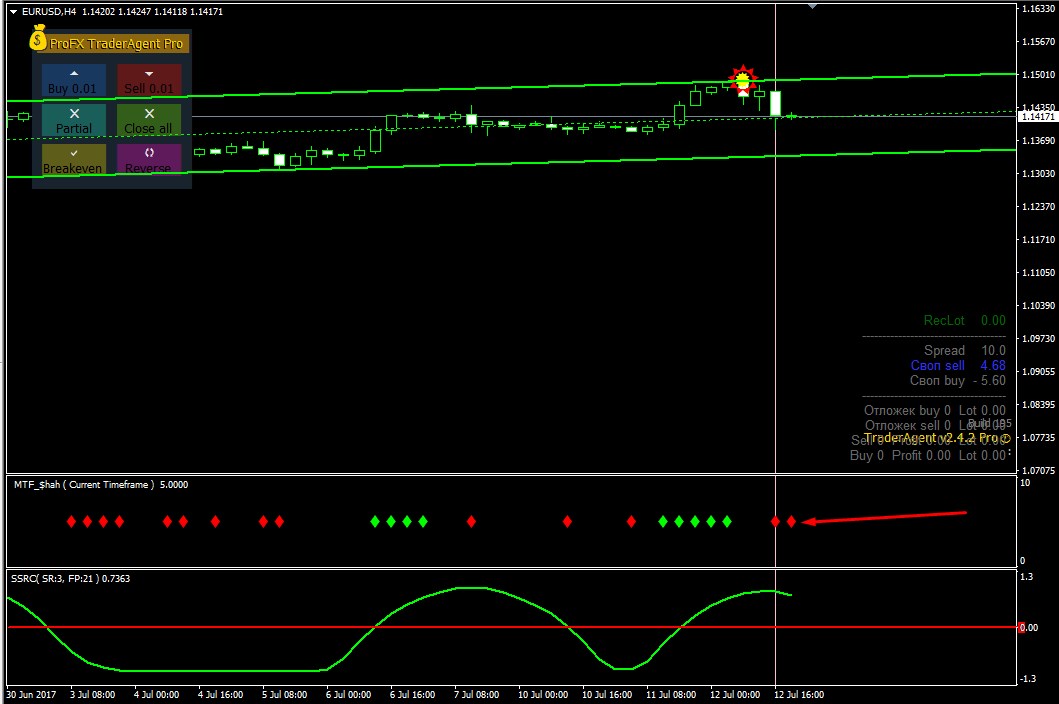This screenshot has width=1059, height=704.
Task: Click the Close all button
Action: click(149, 120)
